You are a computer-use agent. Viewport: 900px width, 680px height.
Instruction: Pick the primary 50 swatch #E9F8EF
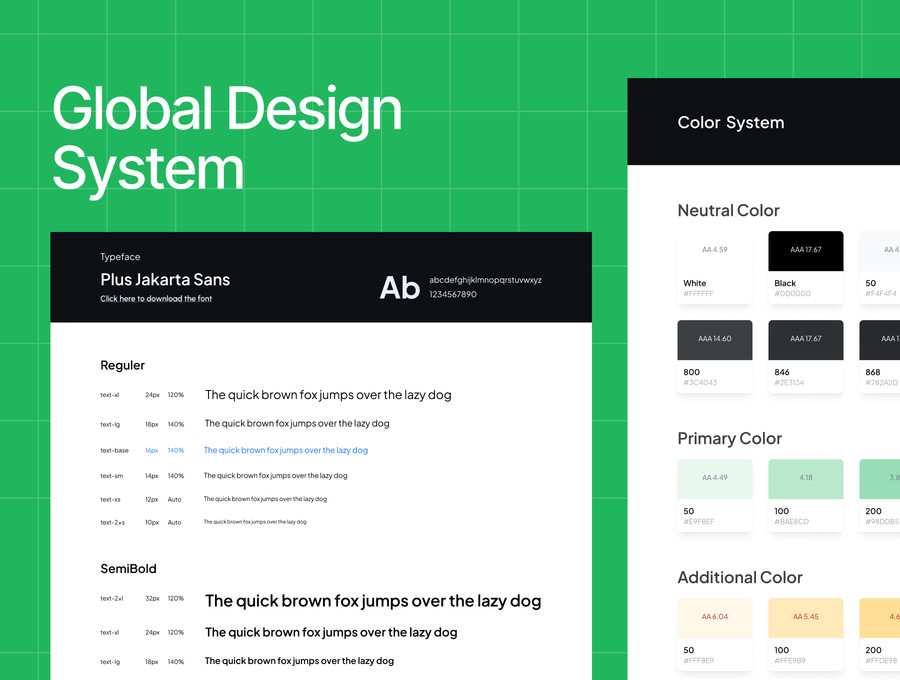715,495
